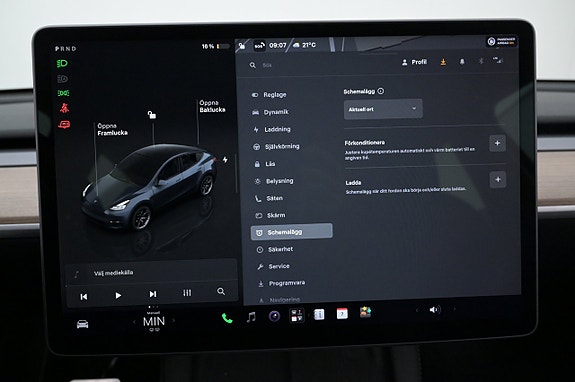This screenshot has height=382, width=575.
Task: Tap the unlock padlock above the car
Action: point(151,115)
